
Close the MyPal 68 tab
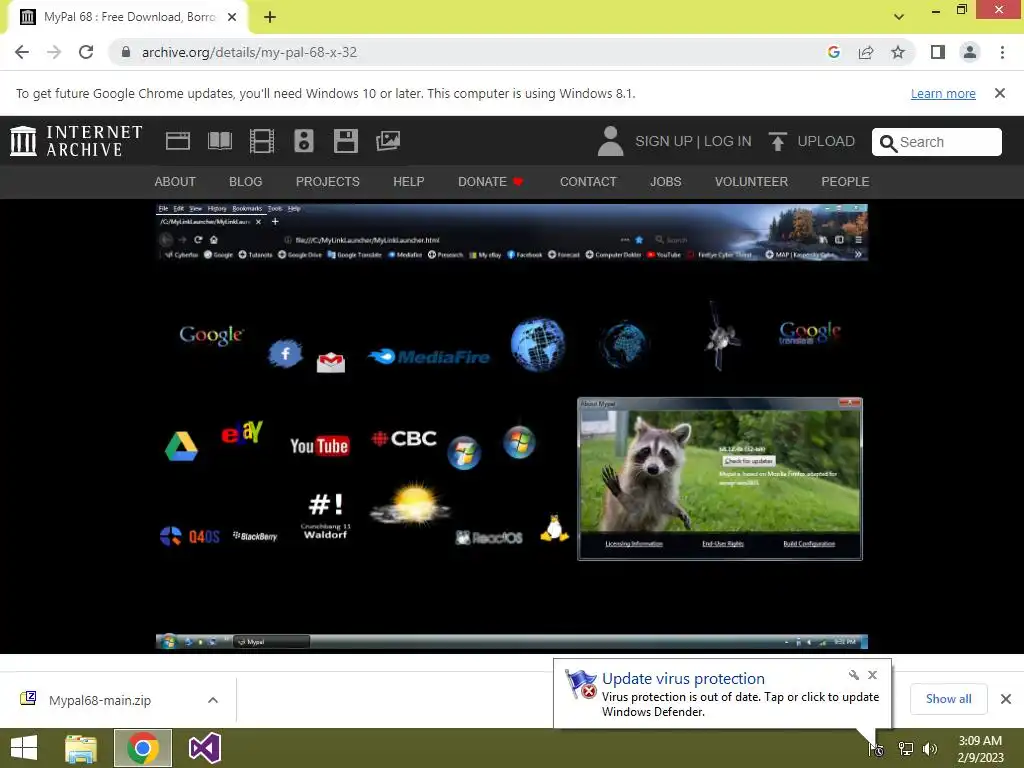coord(232,17)
